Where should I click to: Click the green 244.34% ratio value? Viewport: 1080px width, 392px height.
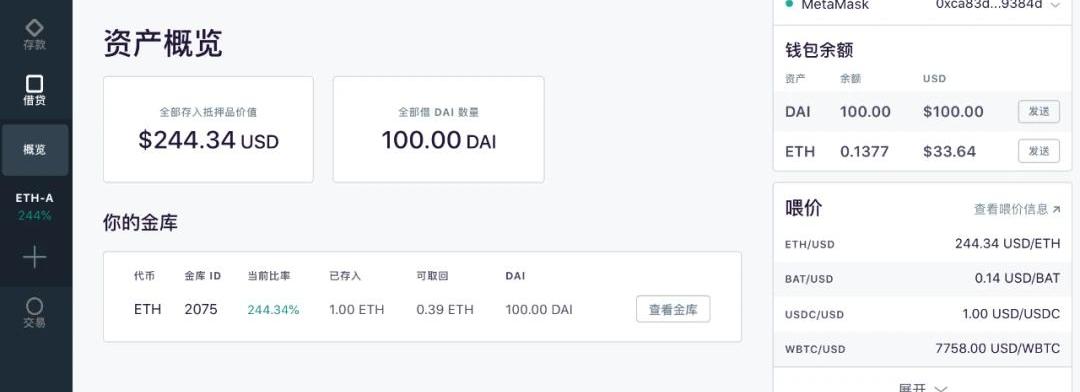tap(273, 310)
